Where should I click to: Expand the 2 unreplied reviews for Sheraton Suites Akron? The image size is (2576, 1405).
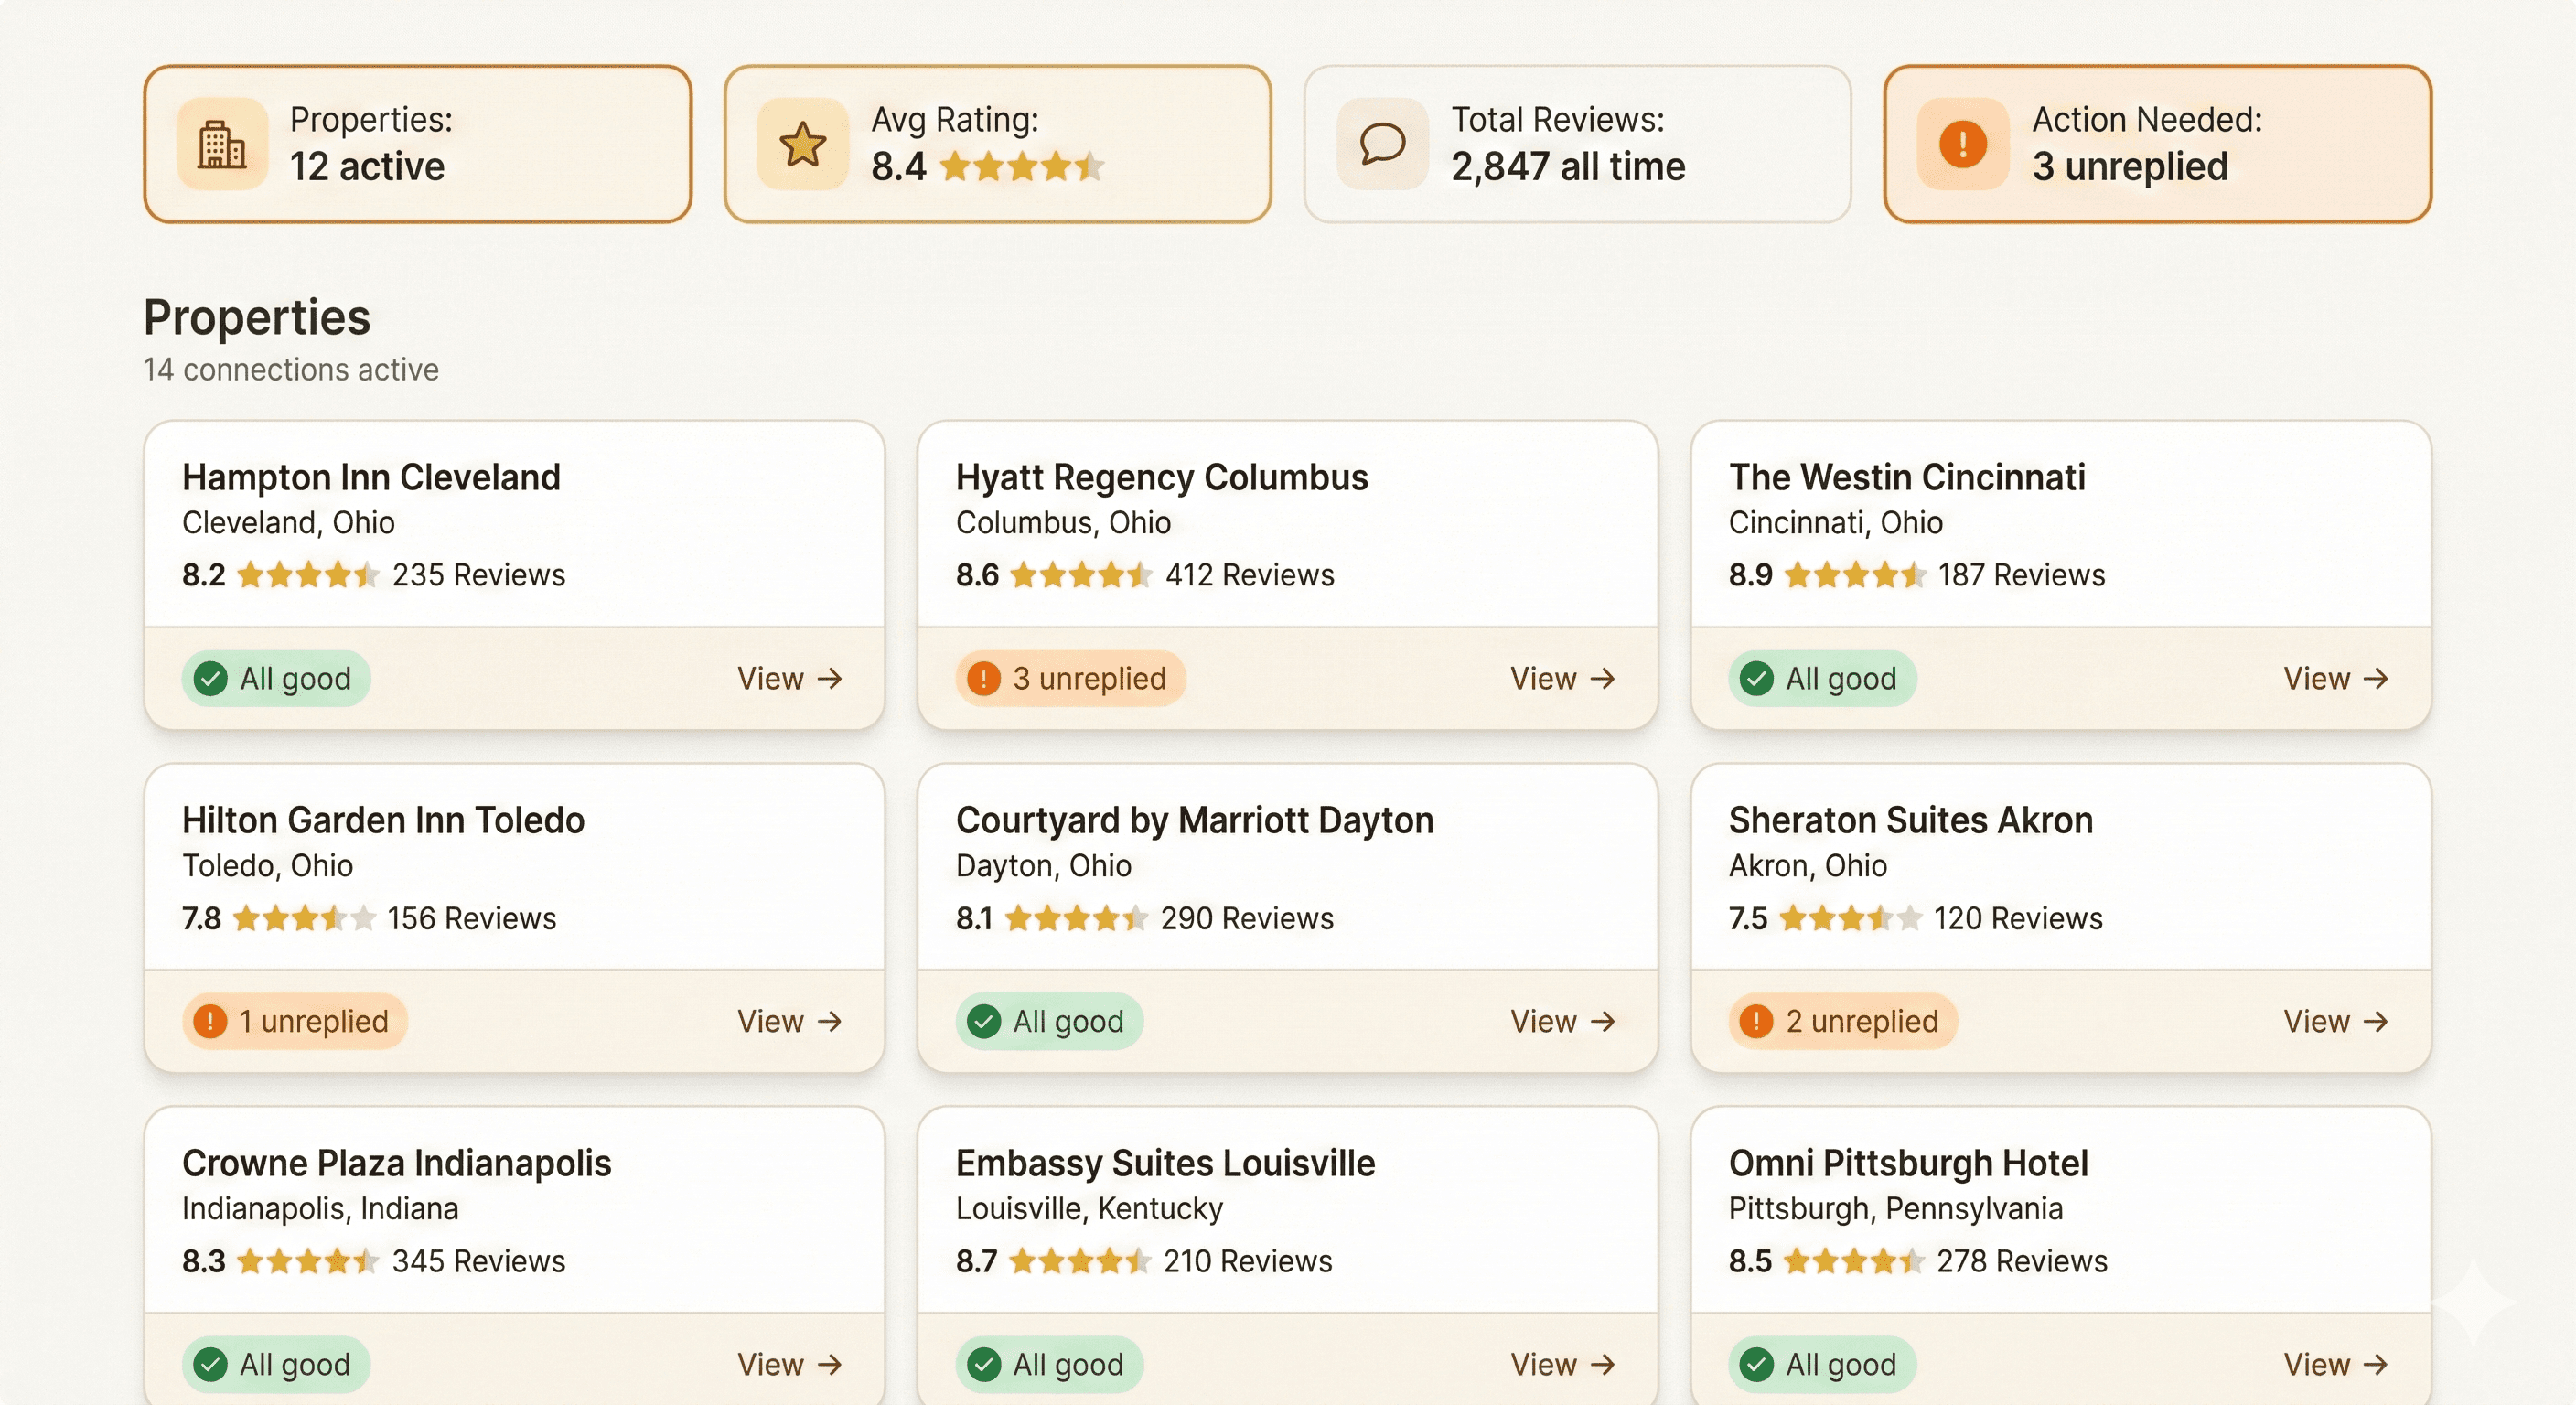click(1842, 1021)
